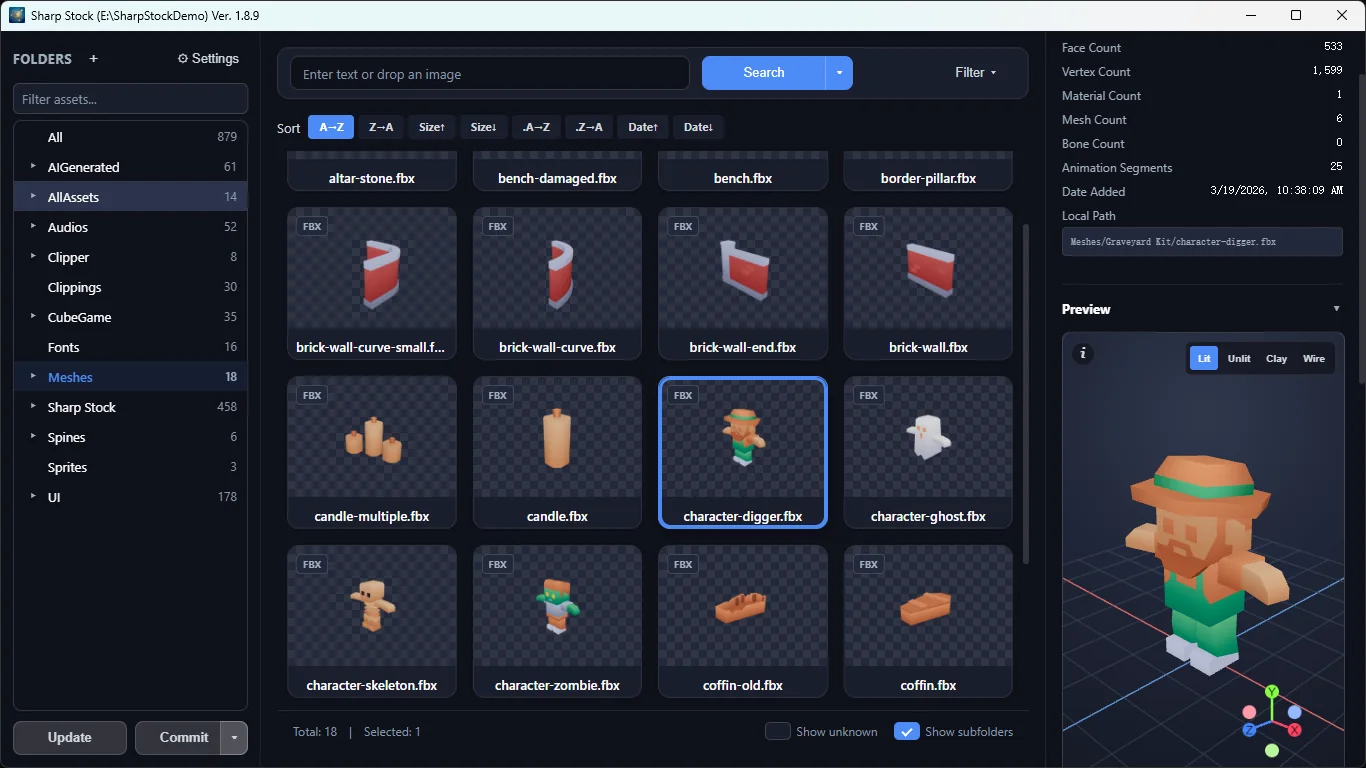Sort by Date descending
This screenshot has width=1366, height=768.
coord(698,127)
